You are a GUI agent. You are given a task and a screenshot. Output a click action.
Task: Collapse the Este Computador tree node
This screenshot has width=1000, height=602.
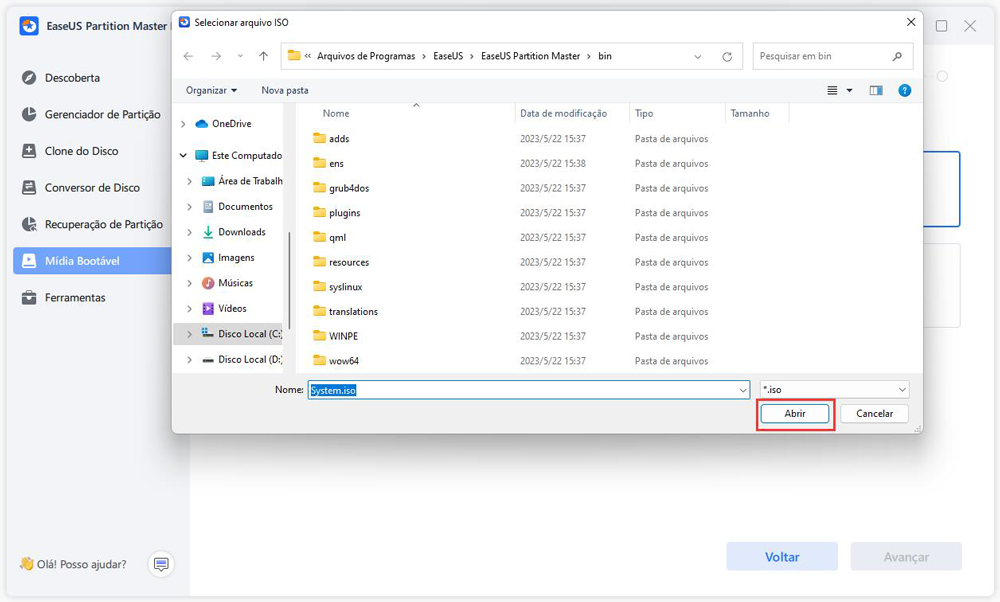[x=183, y=156]
